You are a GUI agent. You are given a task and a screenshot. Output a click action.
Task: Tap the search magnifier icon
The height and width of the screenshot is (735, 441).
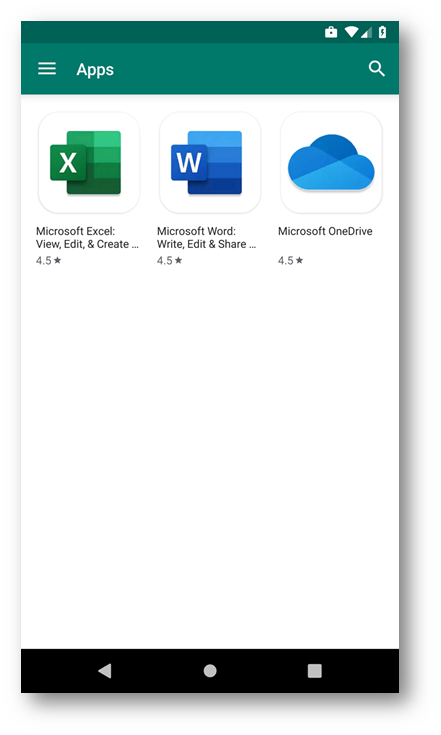click(376, 69)
